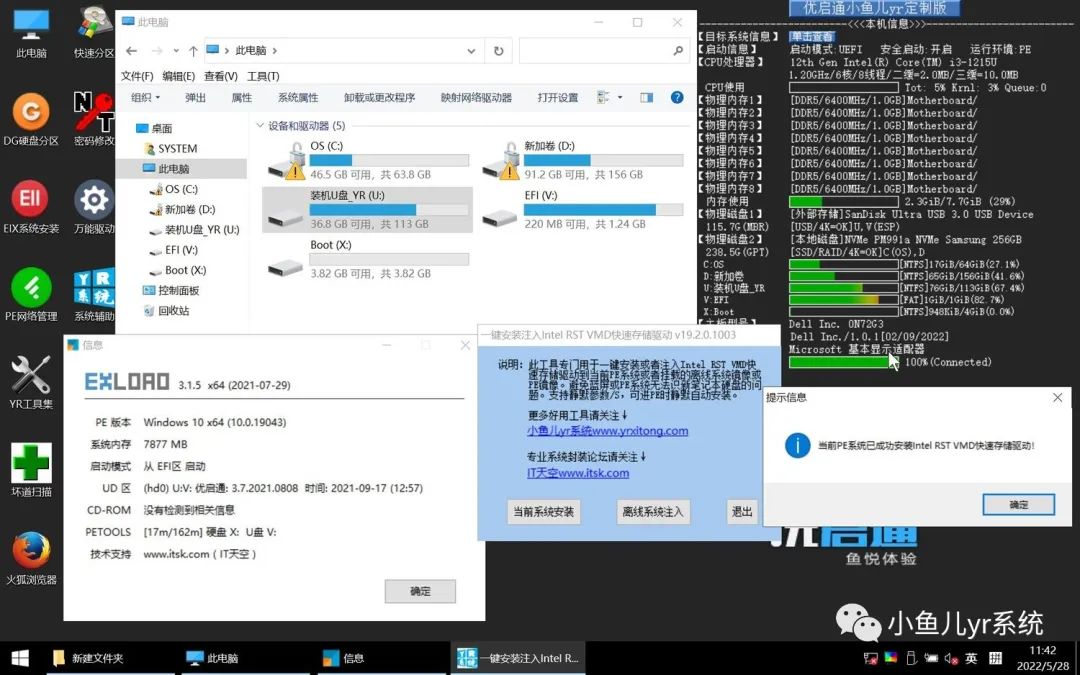
Task: Select 此电脑 in navigation tree
Action: pos(173,169)
